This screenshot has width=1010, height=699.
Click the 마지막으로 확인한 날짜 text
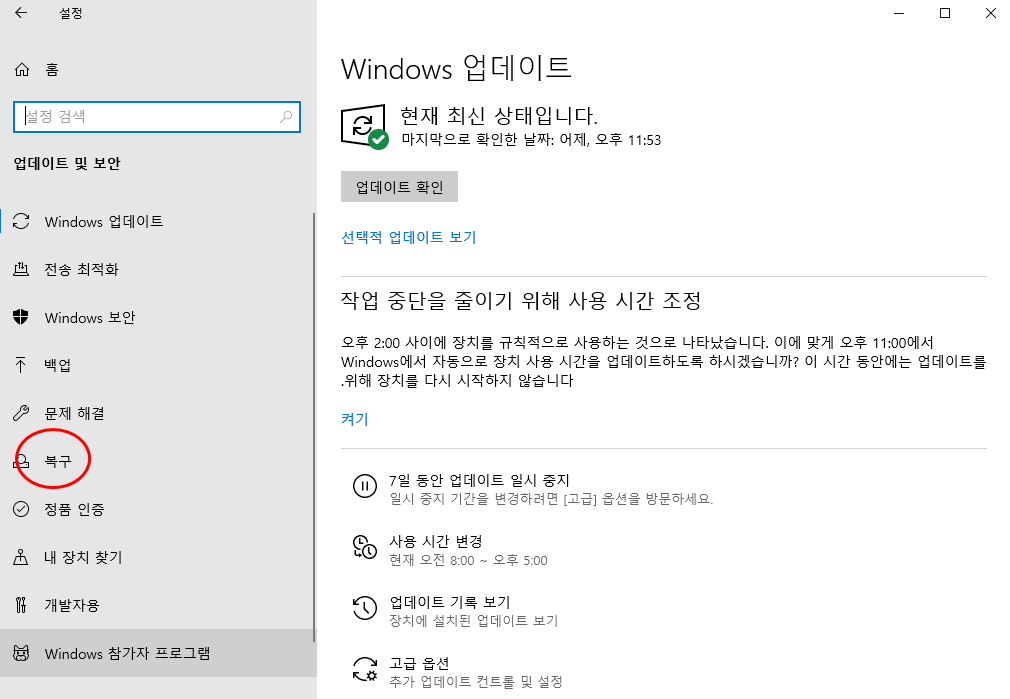(531, 140)
